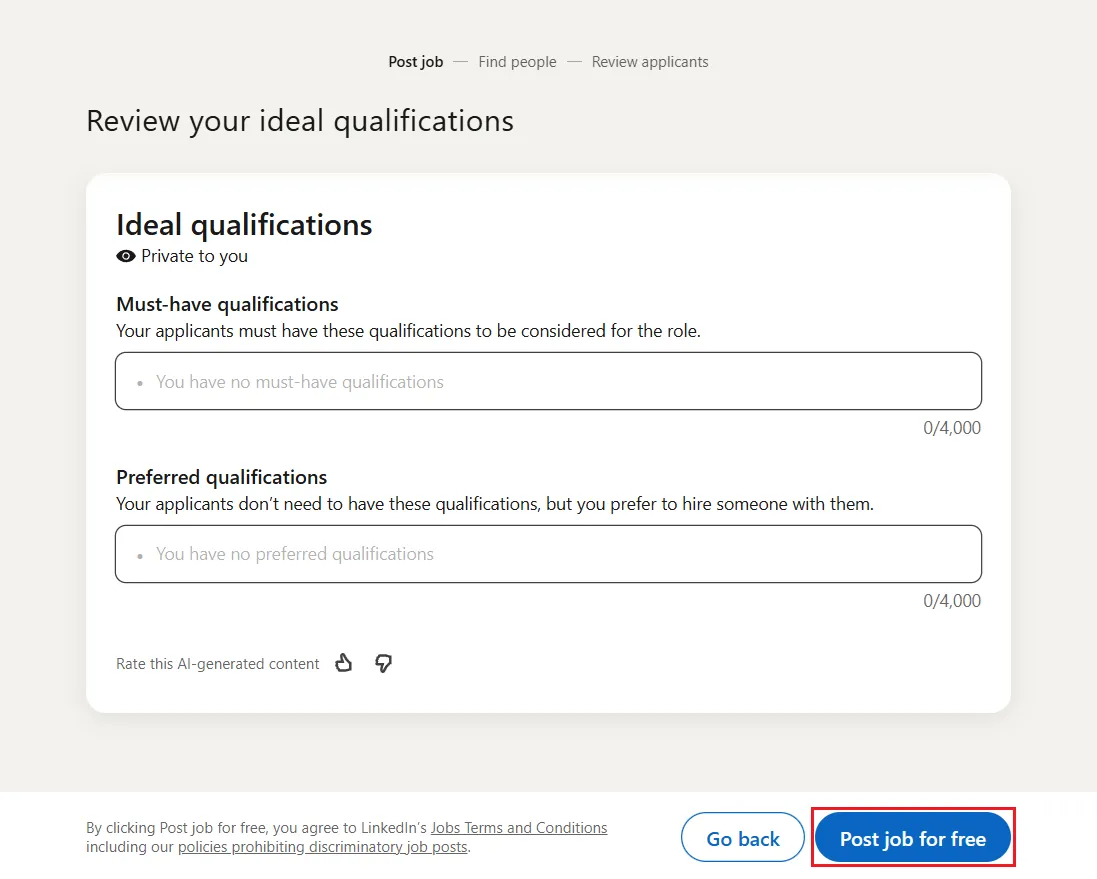
Task: Click the Must-have qualifications section label
Action: (226, 304)
